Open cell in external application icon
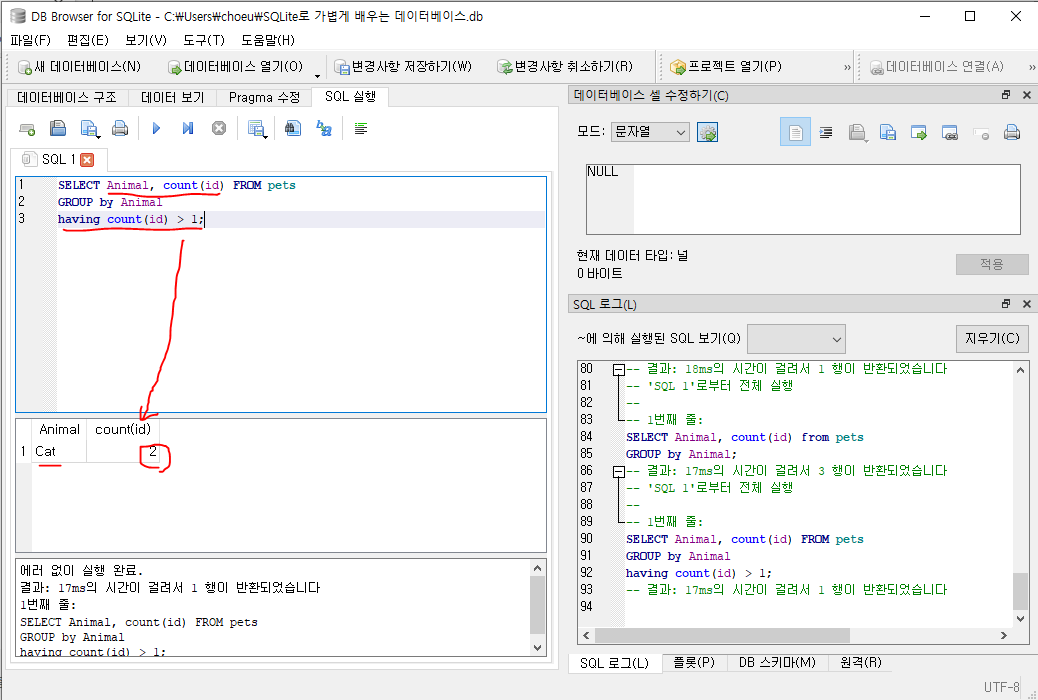Screen dimensions: 1038x700 (x=919, y=132)
